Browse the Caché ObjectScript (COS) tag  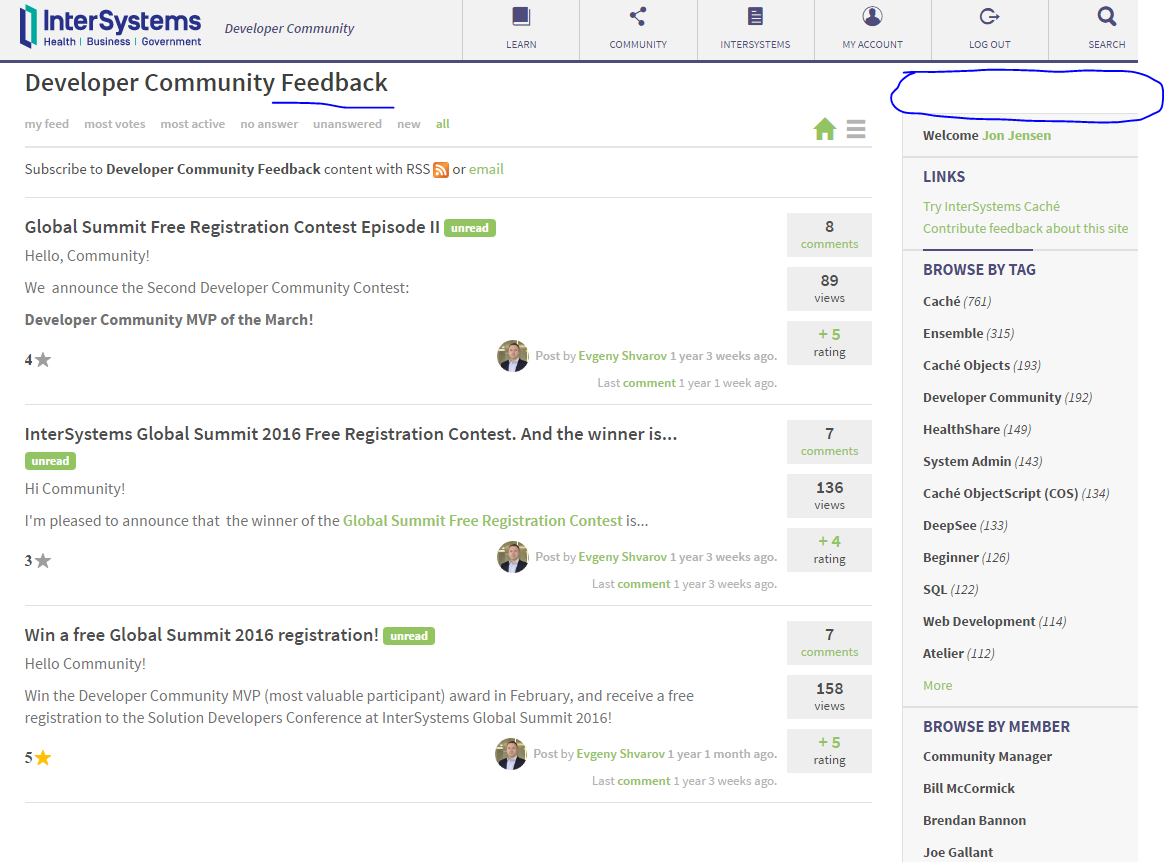[1016, 493]
